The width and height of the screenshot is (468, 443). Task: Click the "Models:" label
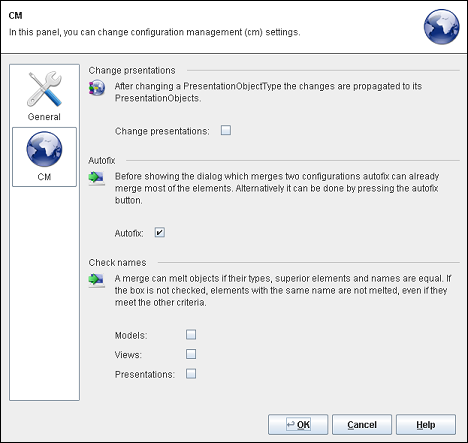coord(131,335)
